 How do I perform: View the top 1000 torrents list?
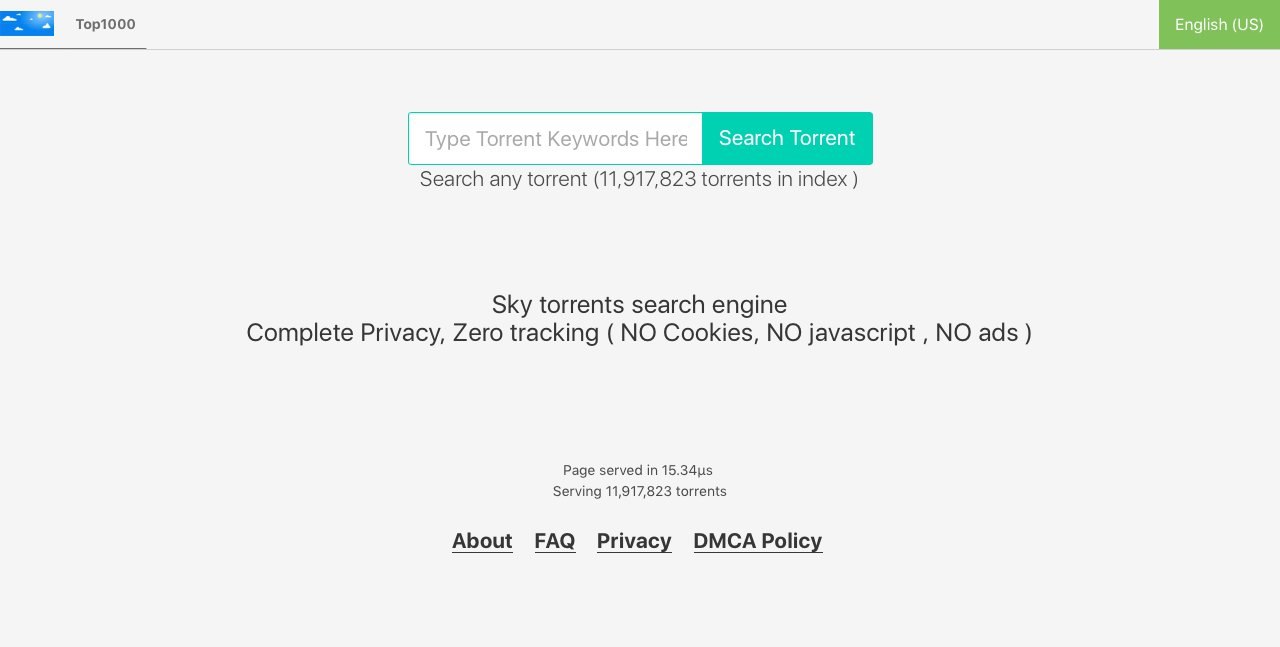(x=105, y=24)
